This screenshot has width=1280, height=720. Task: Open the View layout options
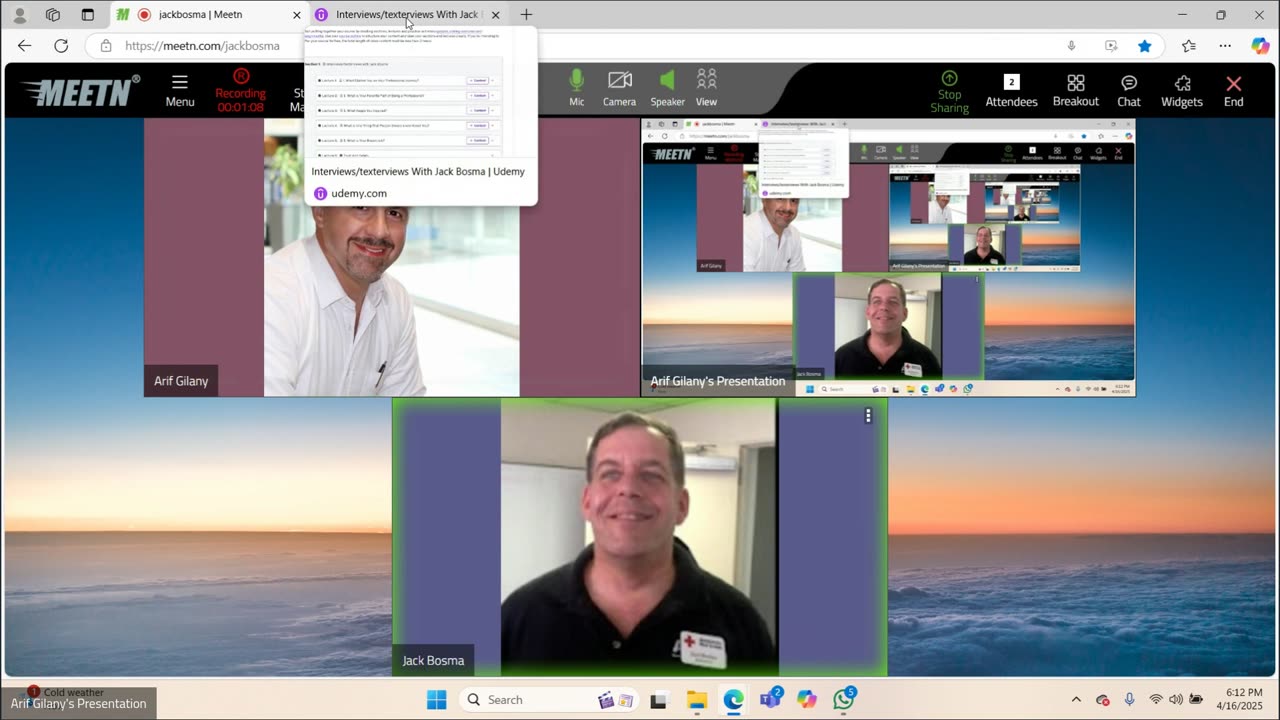point(706,89)
